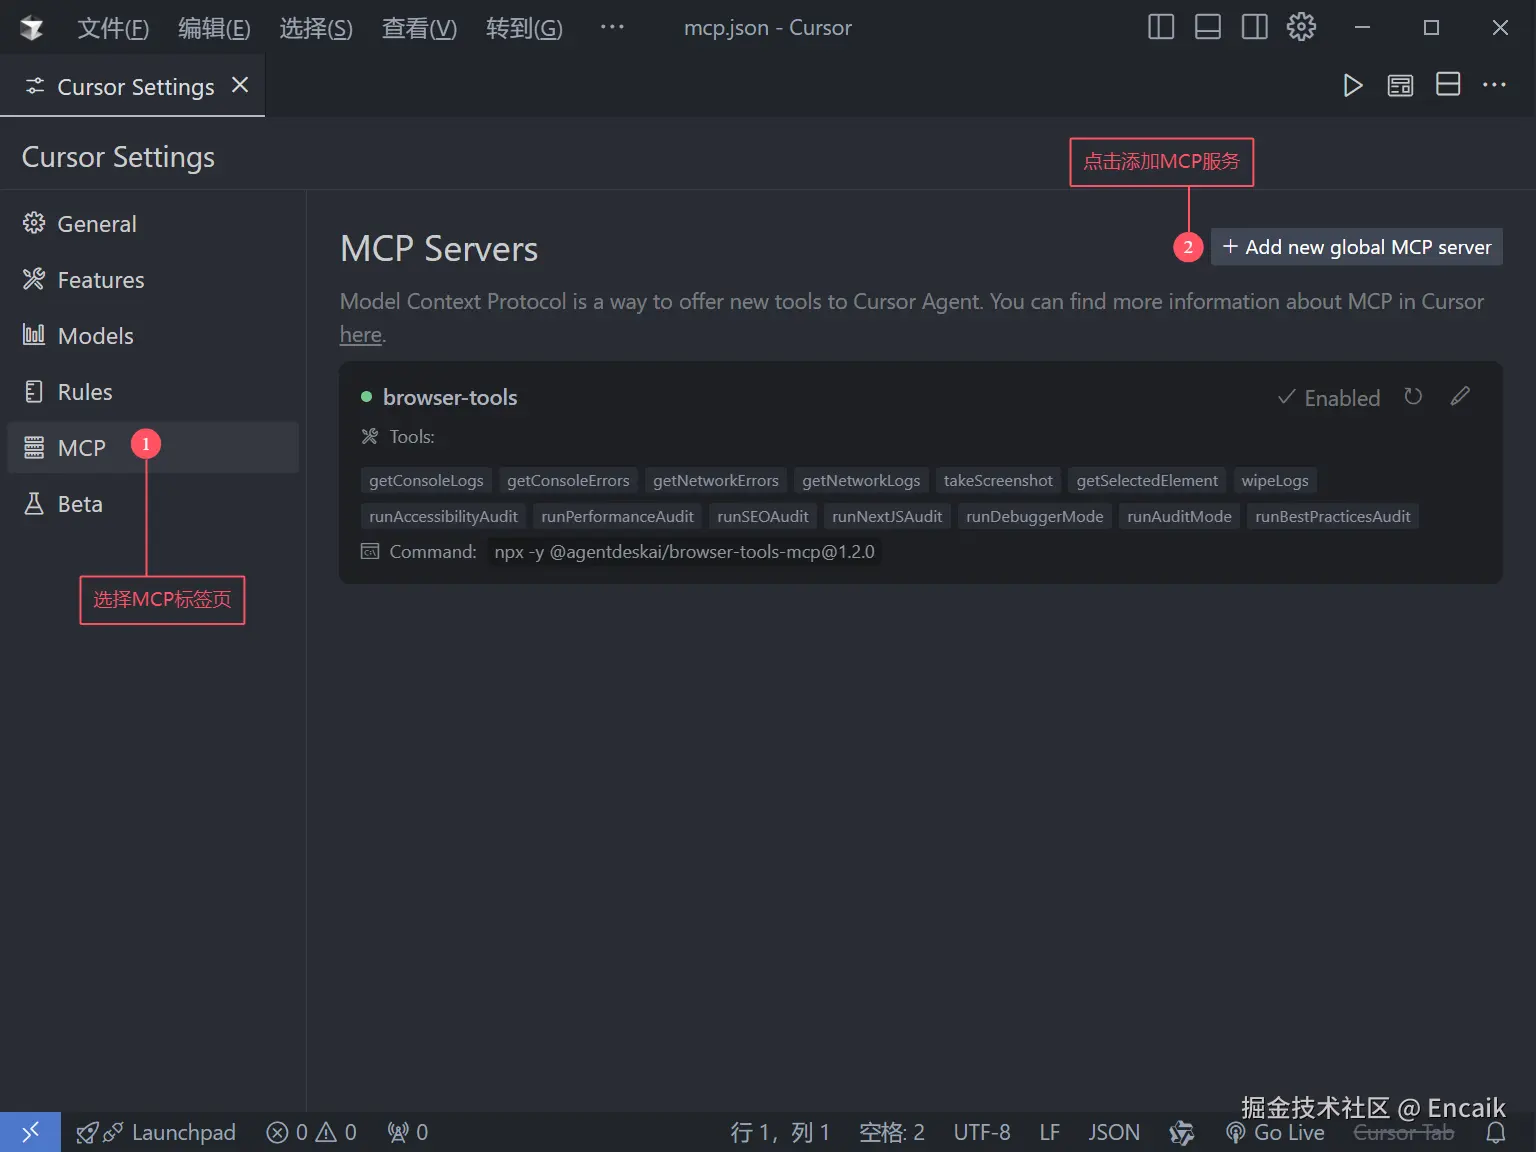The width and height of the screenshot is (1536, 1152).
Task: Split the editor with layout icon
Action: tap(1448, 85)
